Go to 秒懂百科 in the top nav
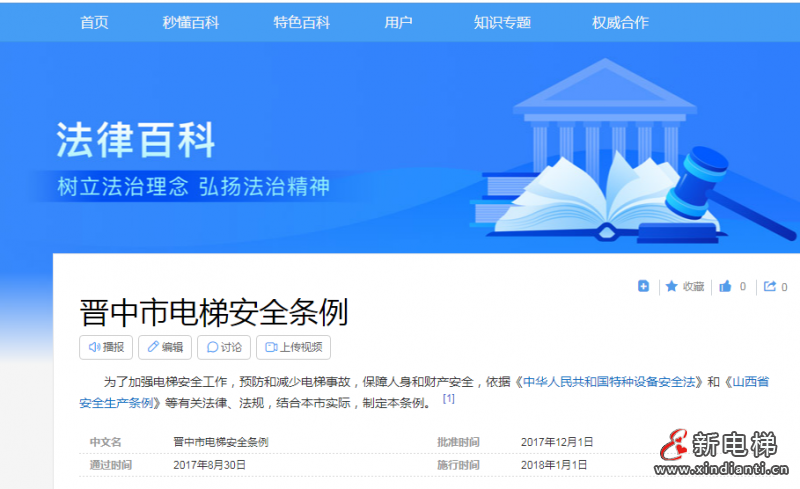Image resolution: width=800 pixels, height=489 pixels. [191, 22]
